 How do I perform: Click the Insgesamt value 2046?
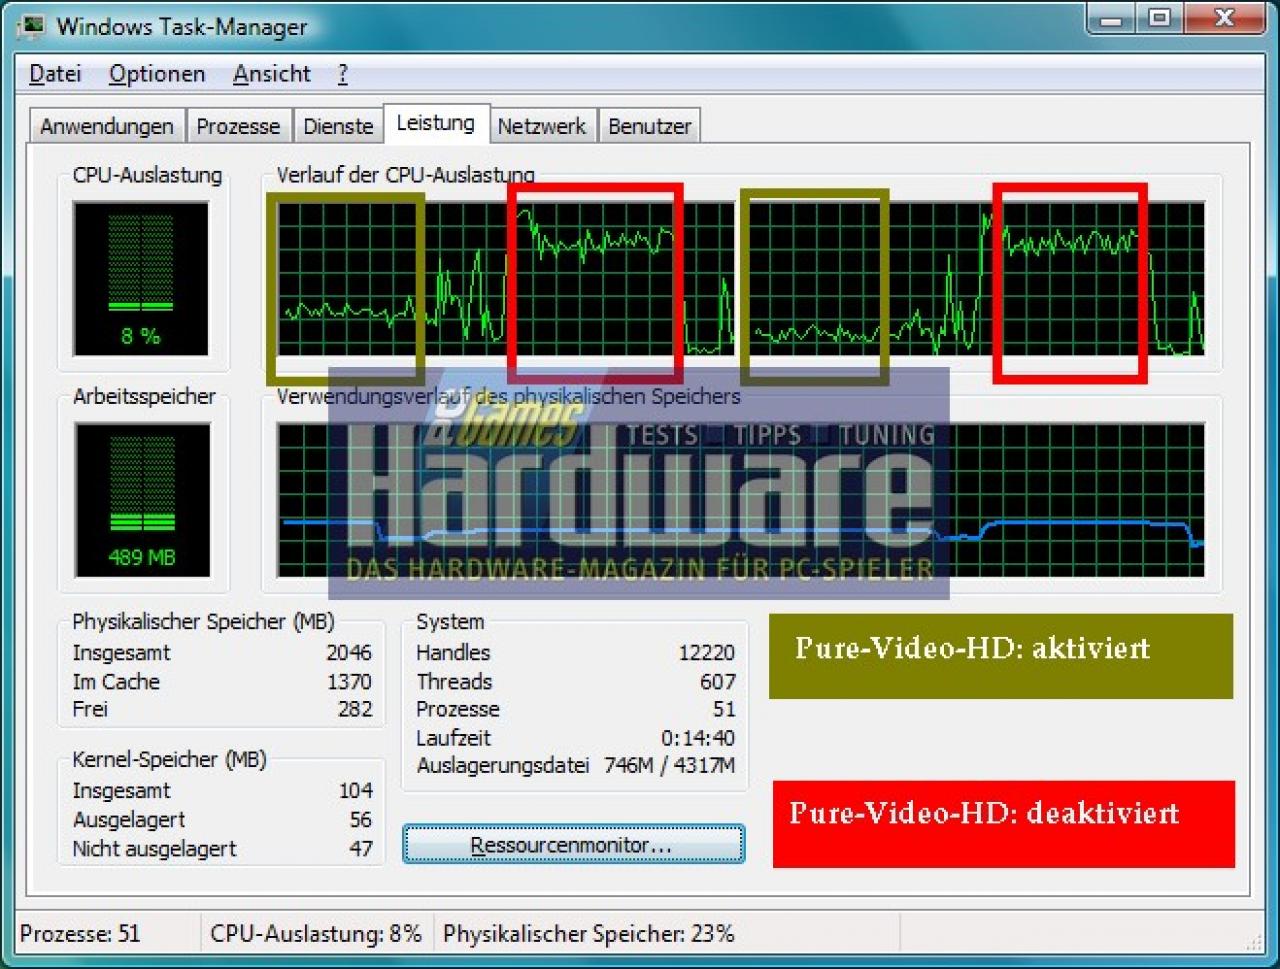pos(348,653)
